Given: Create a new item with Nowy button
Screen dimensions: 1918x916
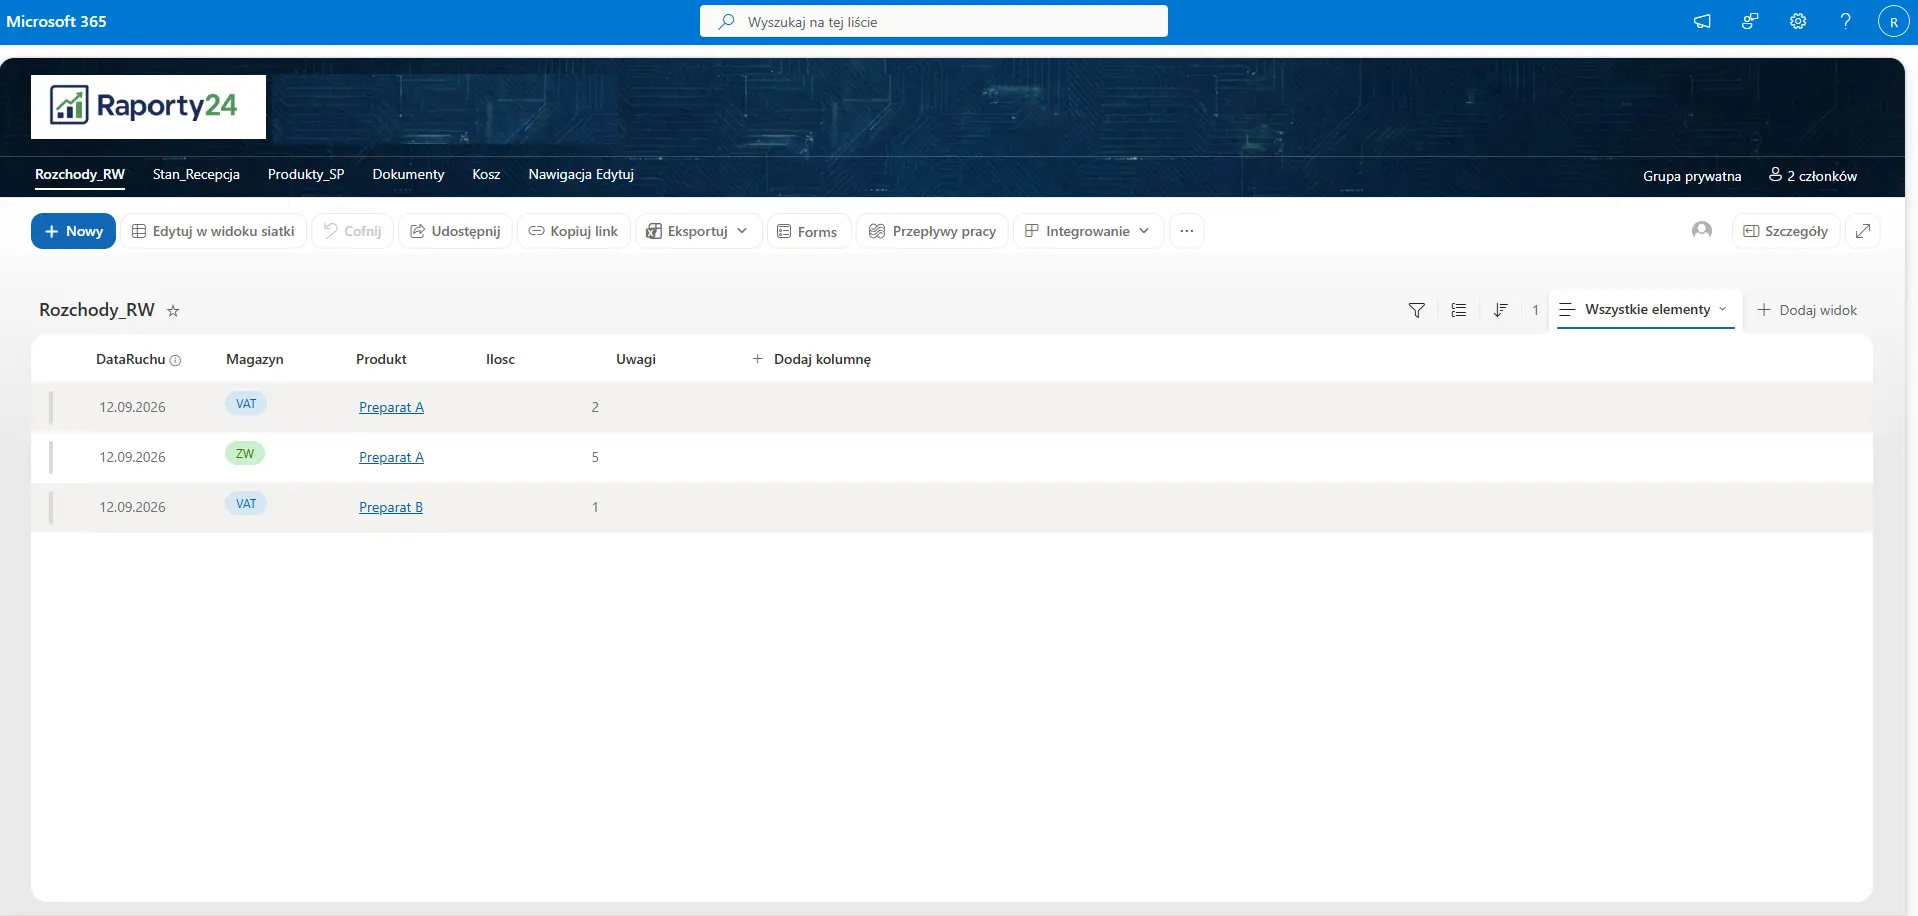Looking at the screenshot, I should pyautogui.click(x=73, y=231).
